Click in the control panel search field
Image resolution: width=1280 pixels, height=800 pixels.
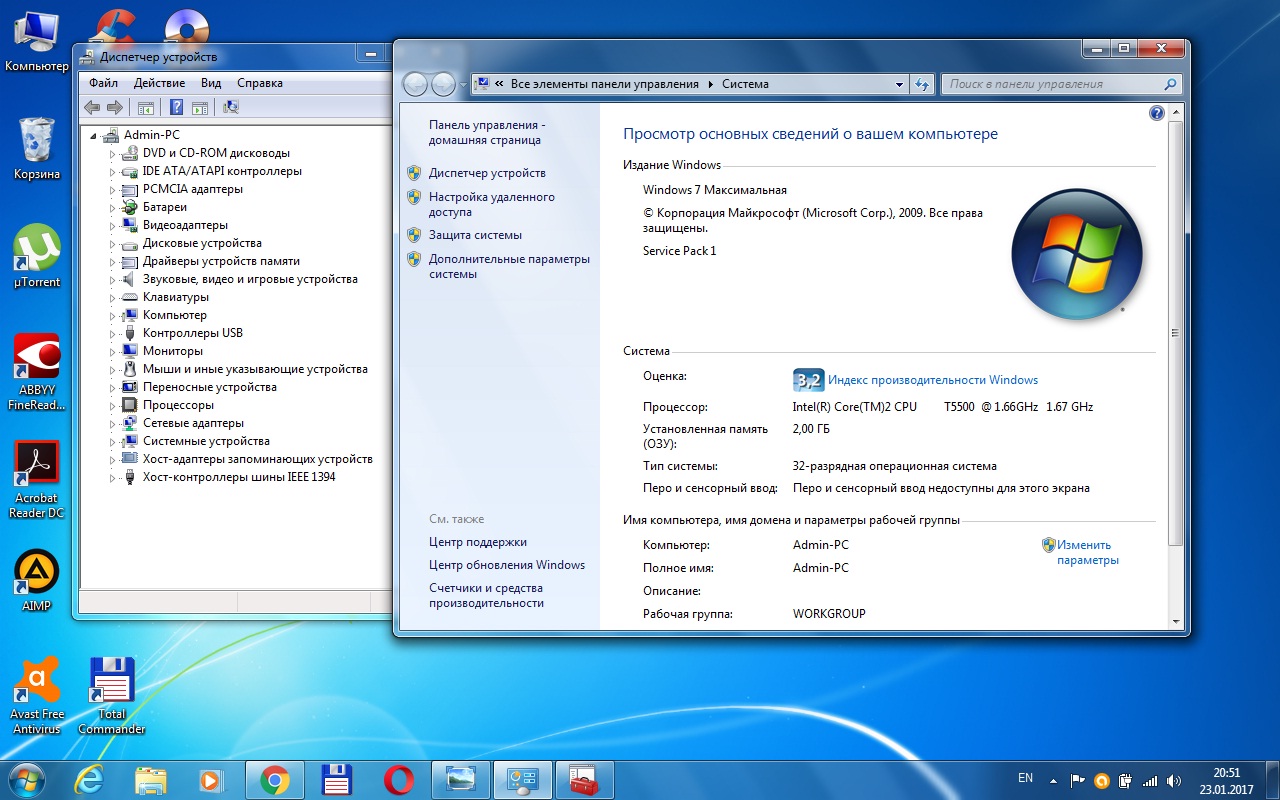pyautogui.click(x=1050, y=85)
